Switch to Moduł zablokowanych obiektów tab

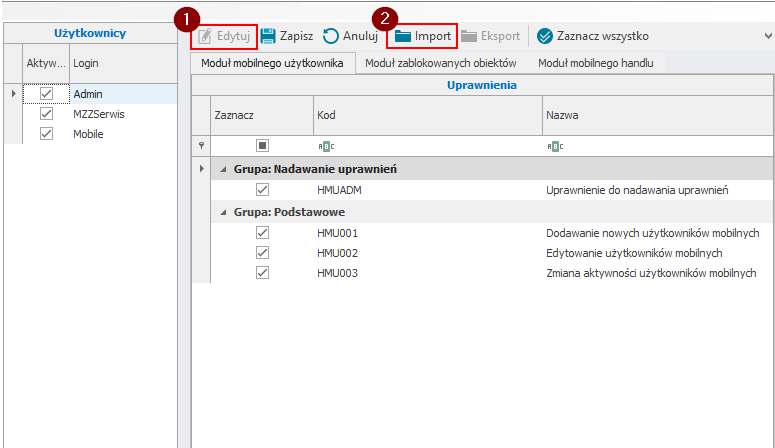click(441, 63)
